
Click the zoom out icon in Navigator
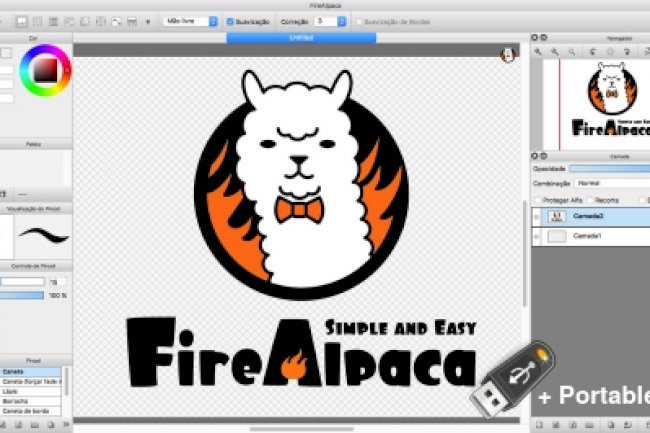pos(555,51)
